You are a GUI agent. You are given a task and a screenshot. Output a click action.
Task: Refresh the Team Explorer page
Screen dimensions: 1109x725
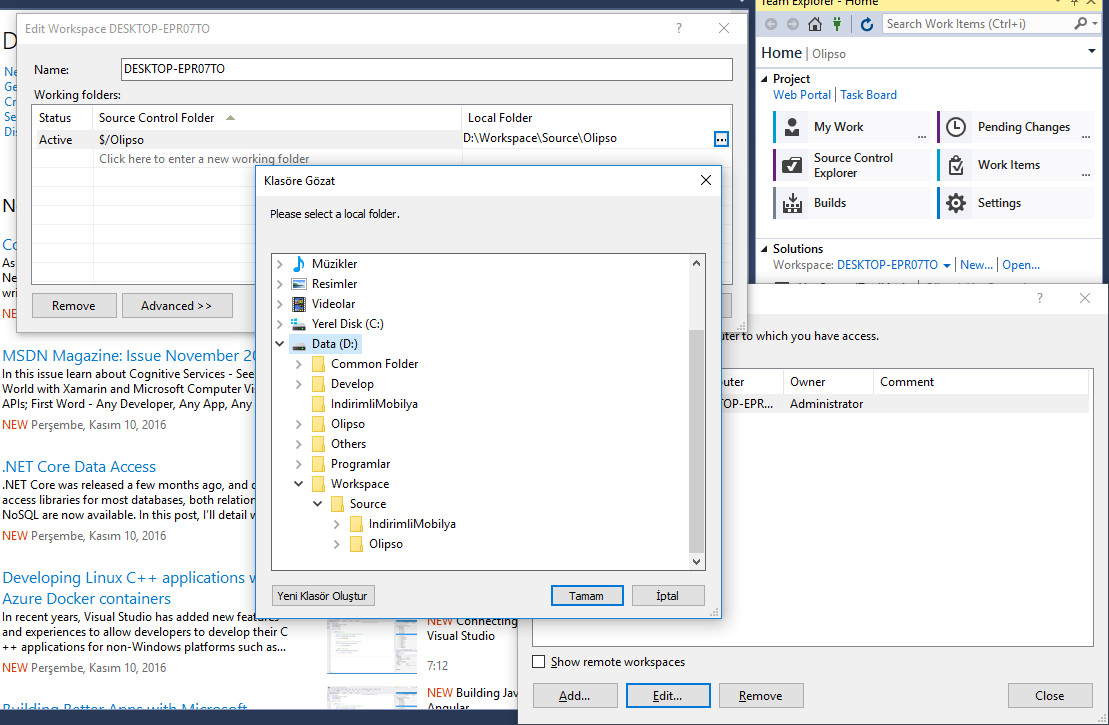click(866, 24)
